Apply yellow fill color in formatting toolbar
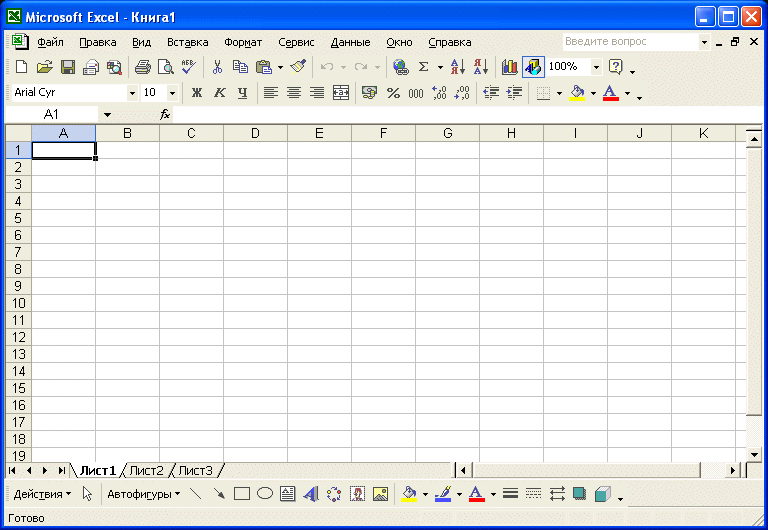The width and height of the screenshot is (768, 530). [577, 93]
